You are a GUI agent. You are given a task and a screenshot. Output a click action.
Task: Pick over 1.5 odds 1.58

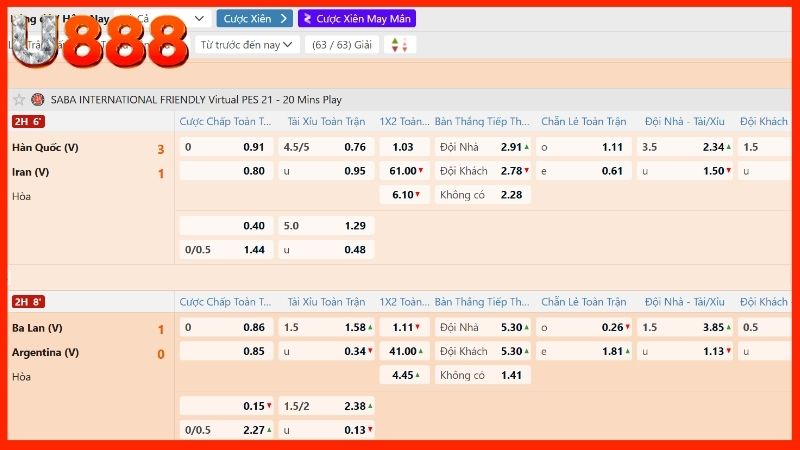click(327, 327)
